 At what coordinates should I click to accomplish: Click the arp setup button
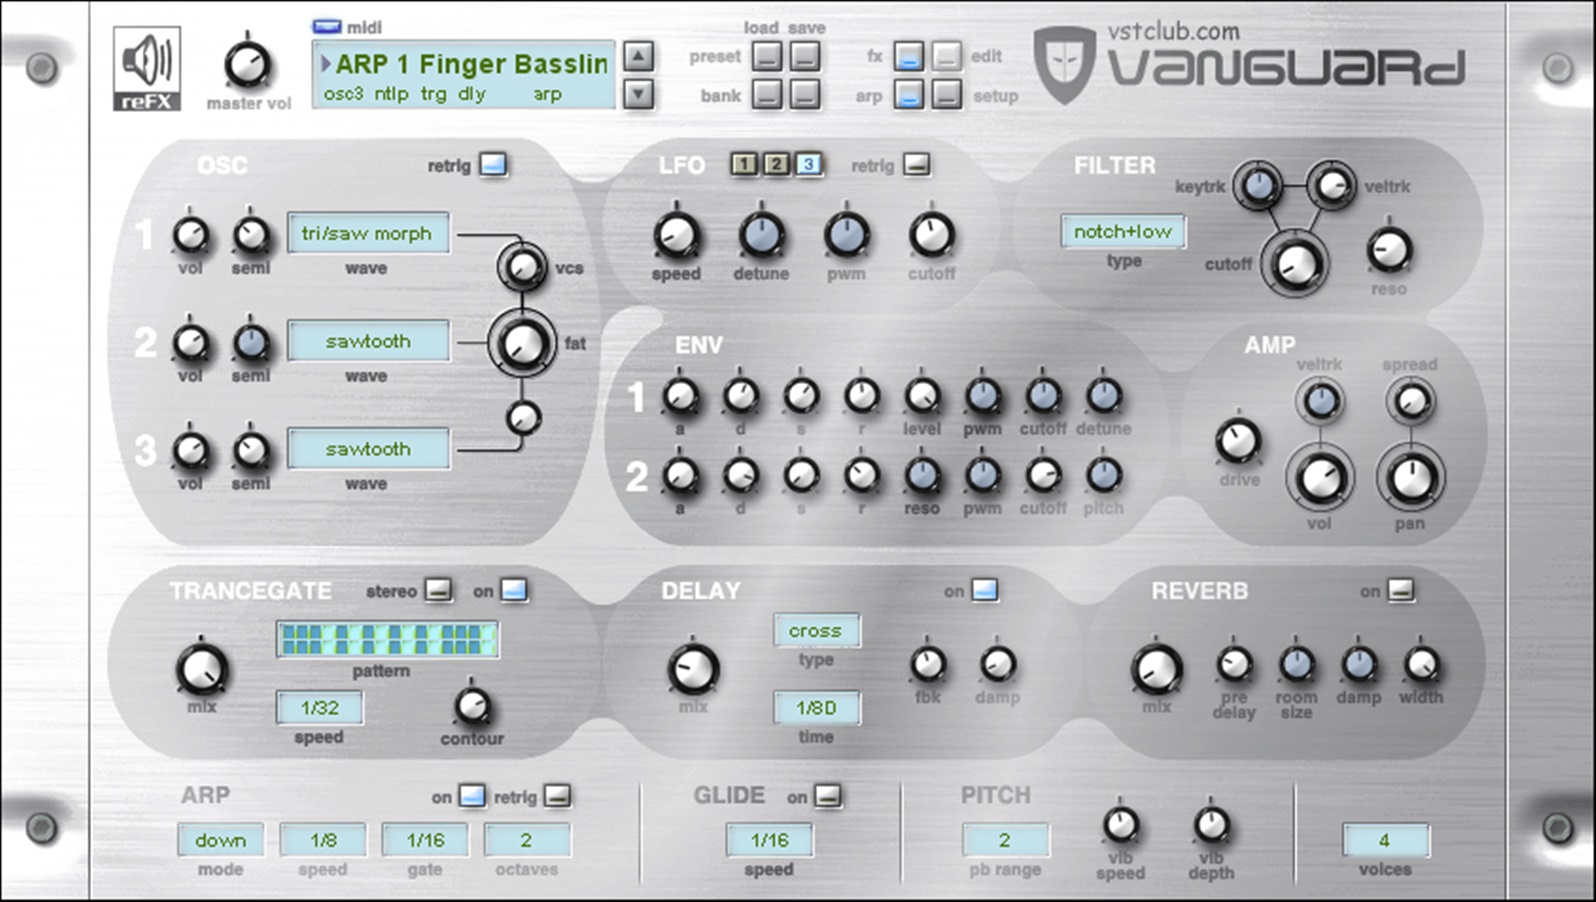[x=946, y=95]
